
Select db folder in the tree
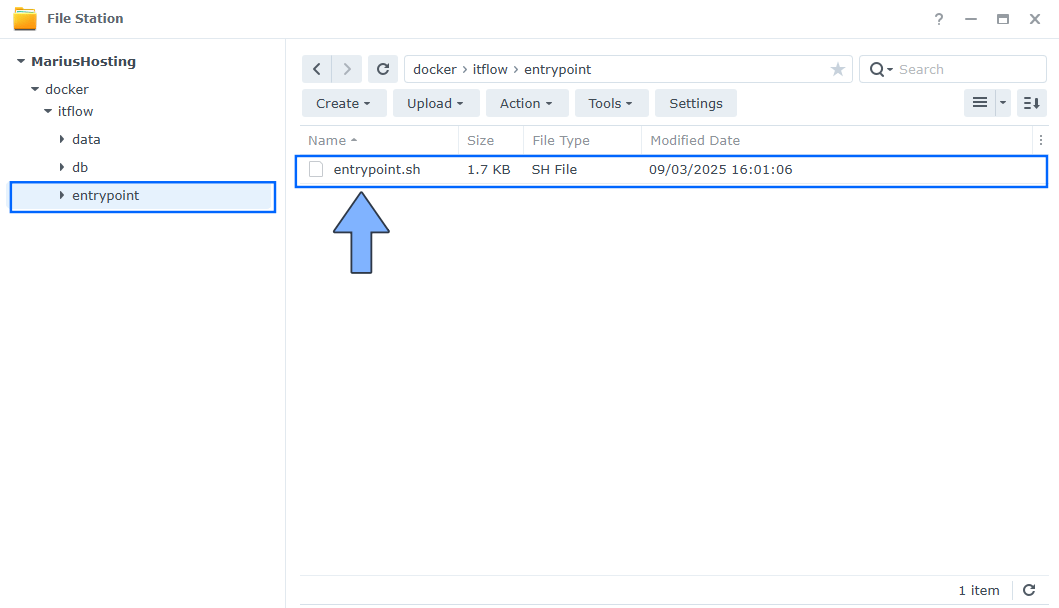point(80,167)
